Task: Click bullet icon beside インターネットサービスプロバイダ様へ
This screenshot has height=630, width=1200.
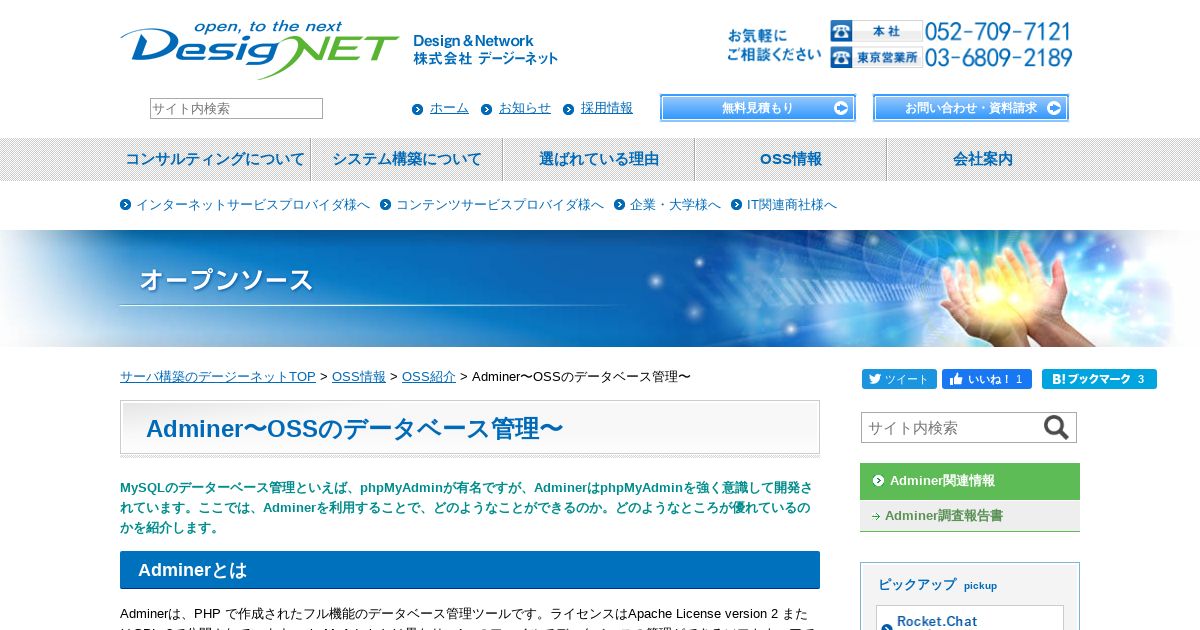Action: tap(126, 205)
